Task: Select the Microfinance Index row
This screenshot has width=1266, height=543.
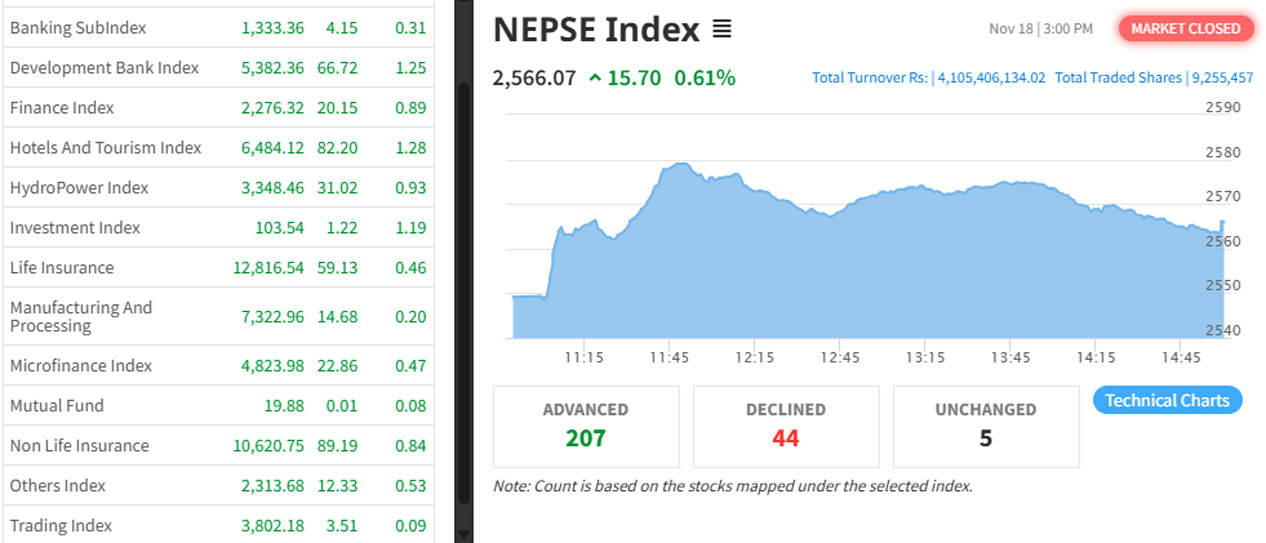Action: point(81,366)
